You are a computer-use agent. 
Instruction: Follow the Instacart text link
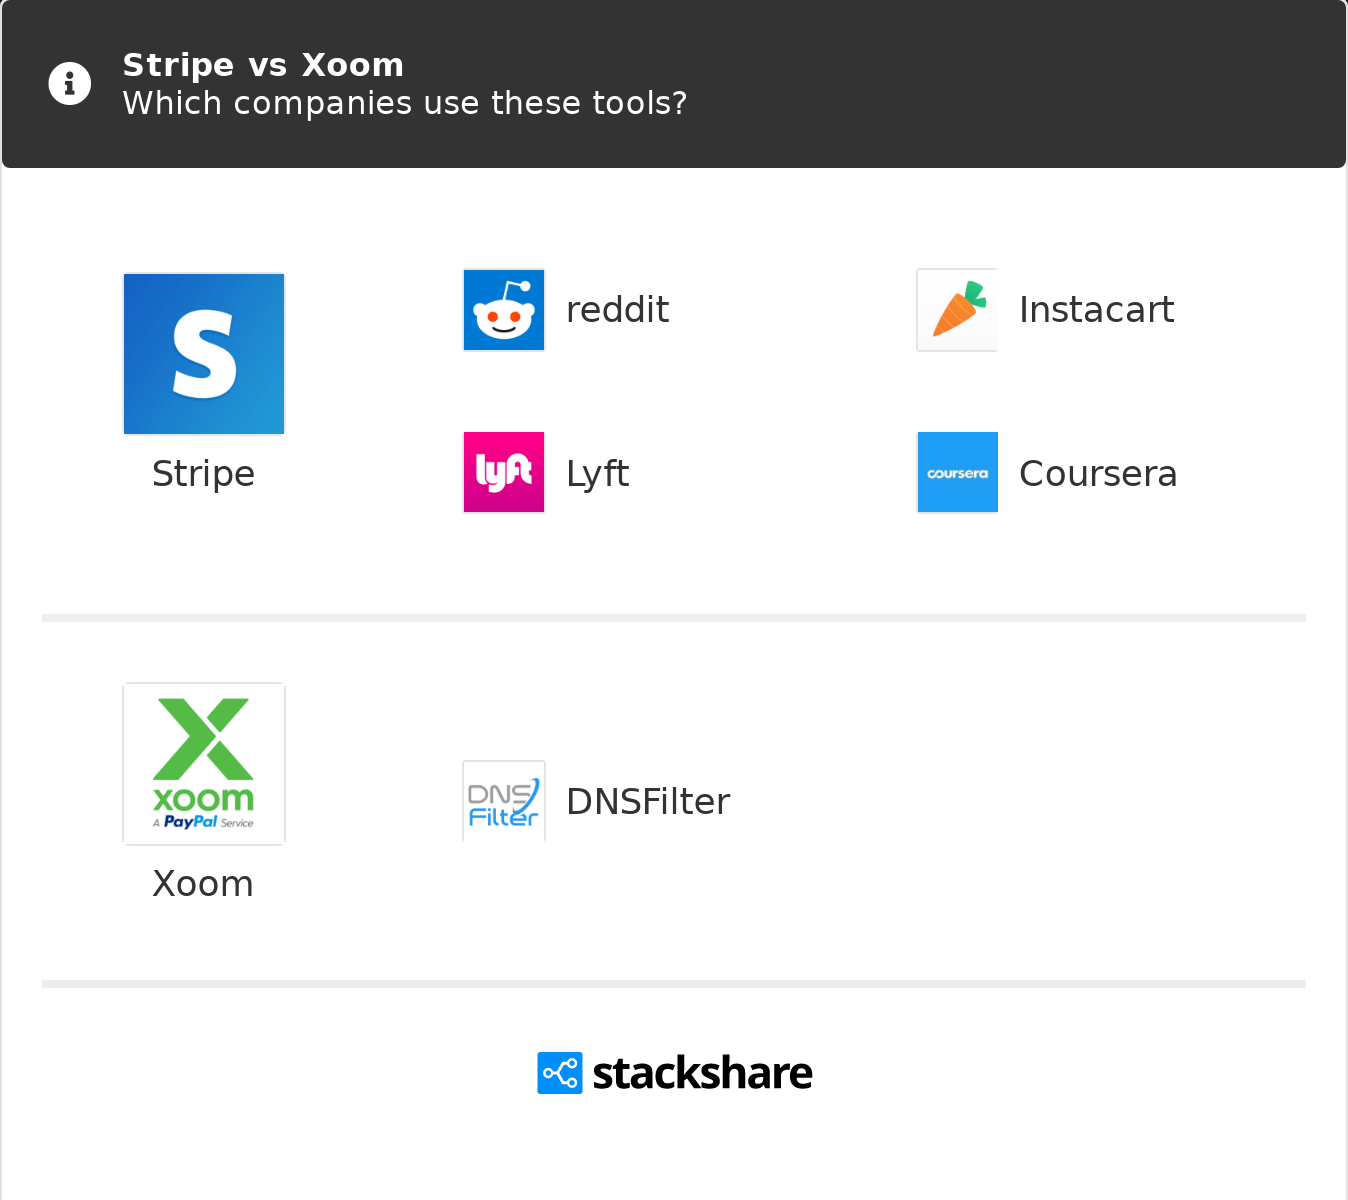1096,310
